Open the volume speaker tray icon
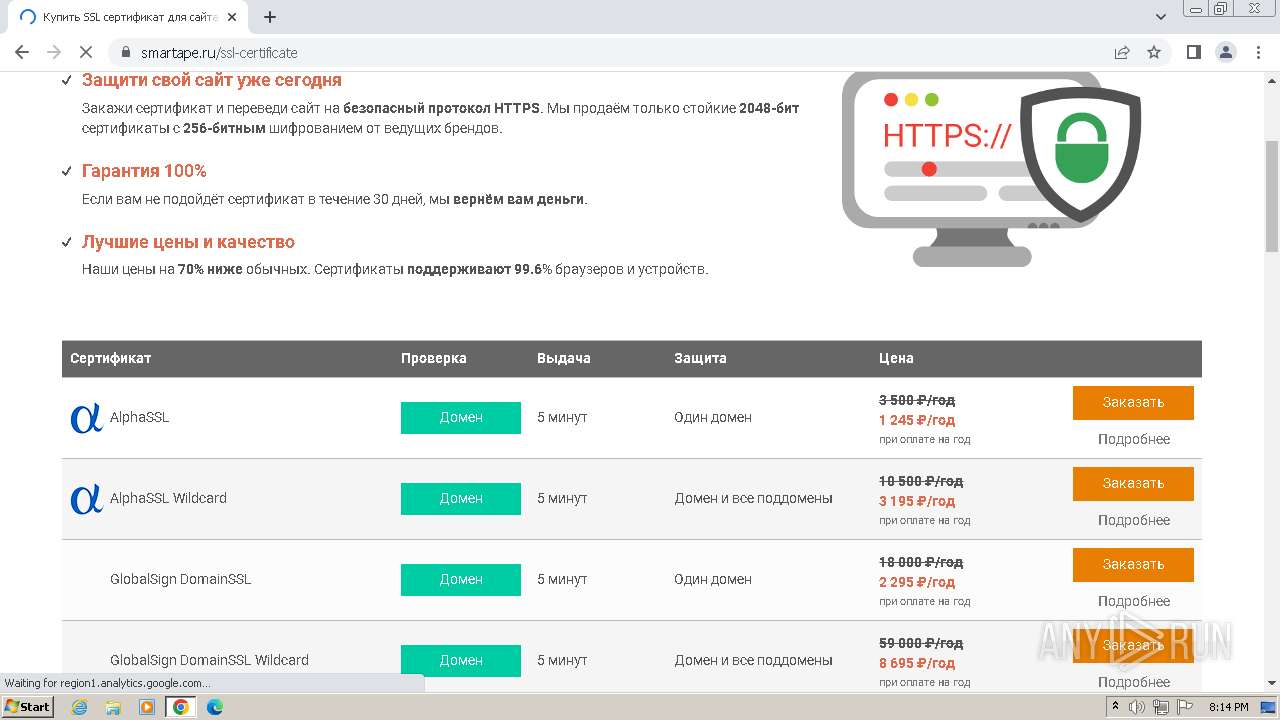Viewport: 1280px width, 720px height. coord(1137,707)
